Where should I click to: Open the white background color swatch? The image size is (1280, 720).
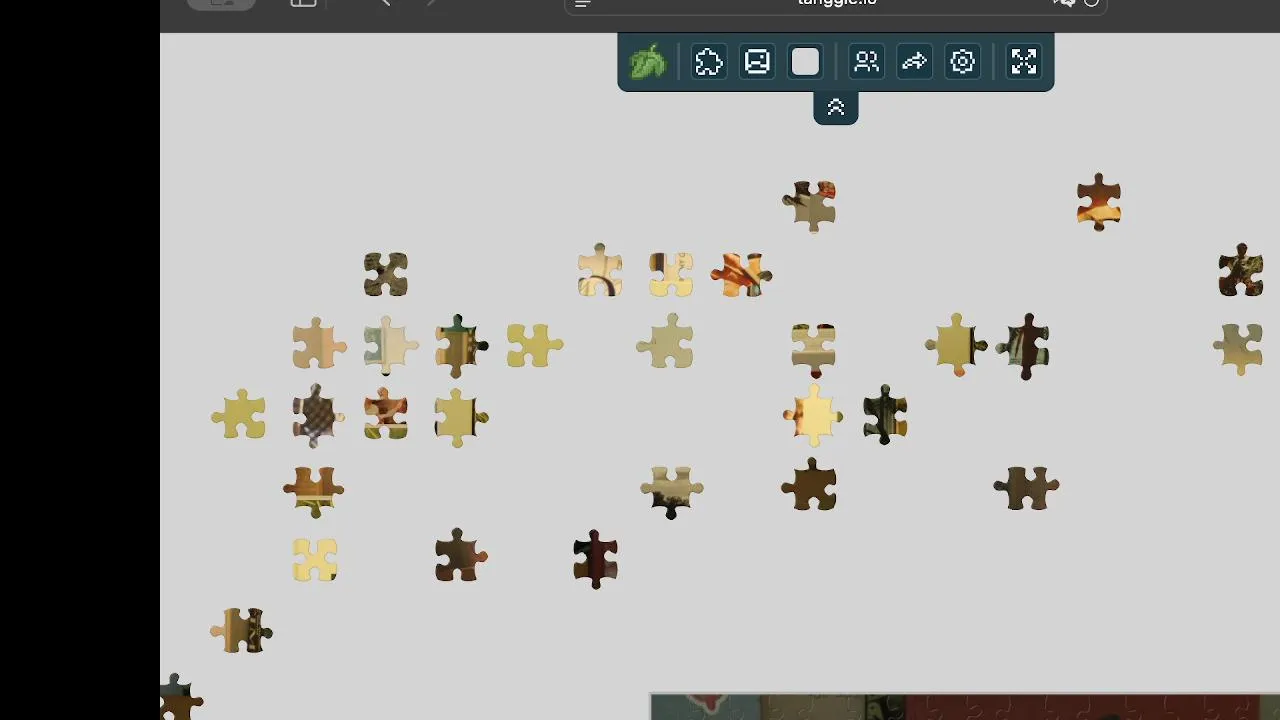point(806,62)
